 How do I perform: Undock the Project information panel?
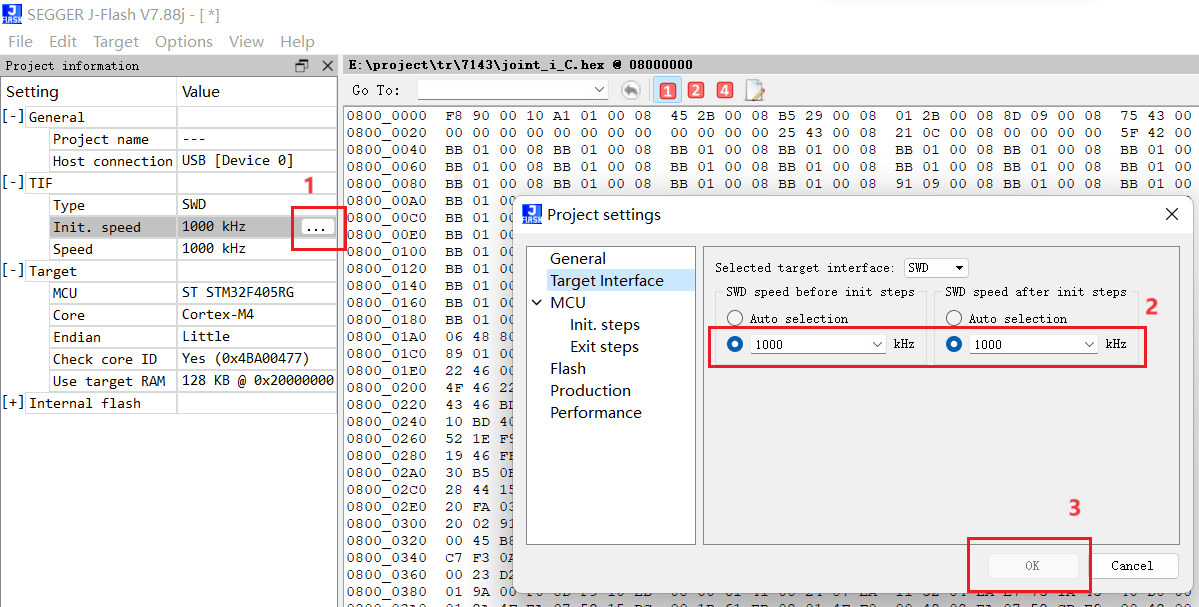click(x=302, y=66)
